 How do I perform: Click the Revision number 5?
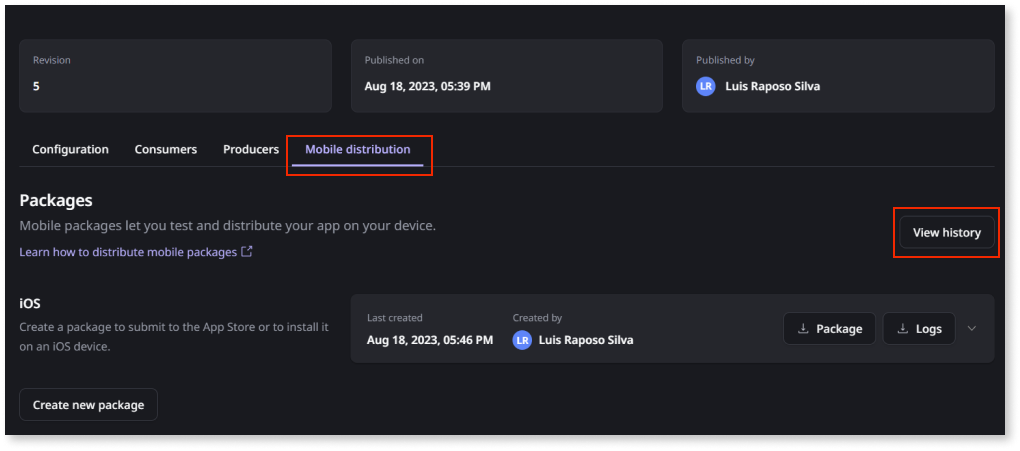[x=36, y=86]
